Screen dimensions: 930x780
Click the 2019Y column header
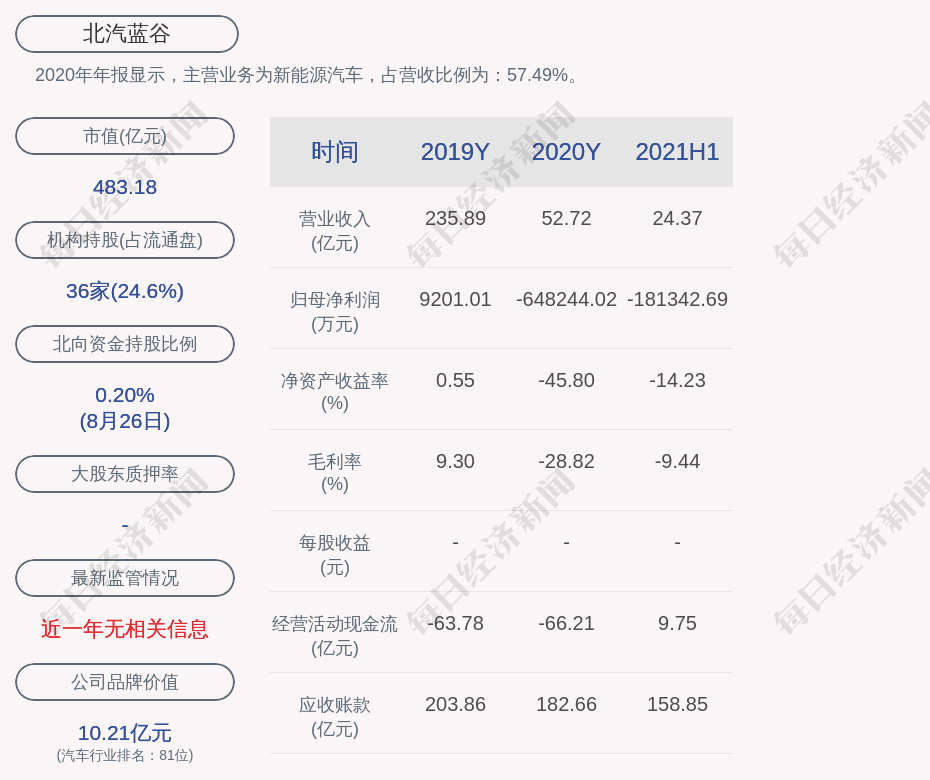[x=455, y=152]
